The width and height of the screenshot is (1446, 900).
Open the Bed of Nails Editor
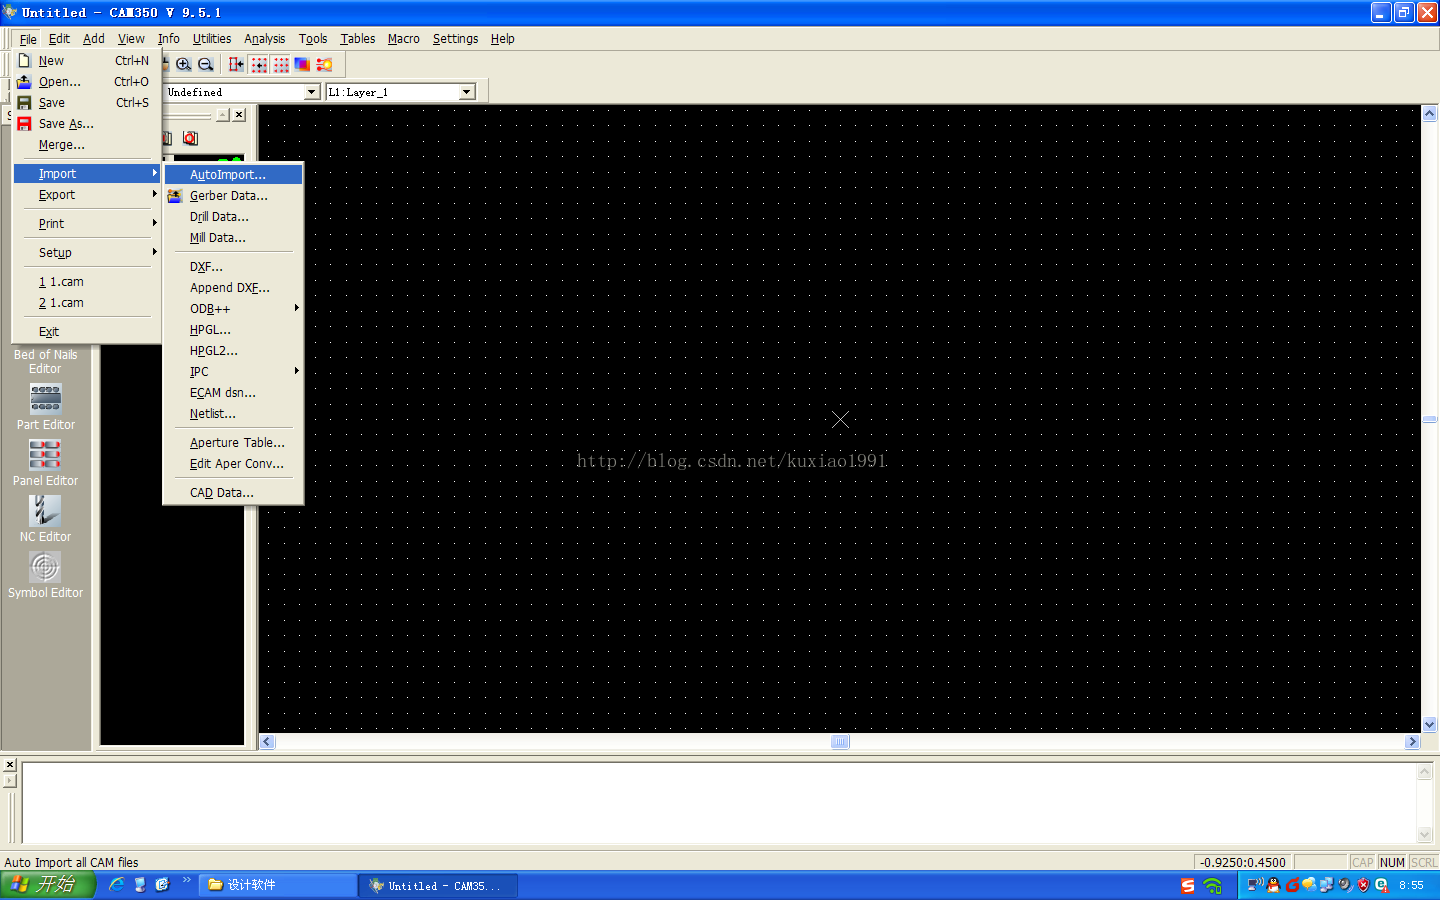click(45, 361)
